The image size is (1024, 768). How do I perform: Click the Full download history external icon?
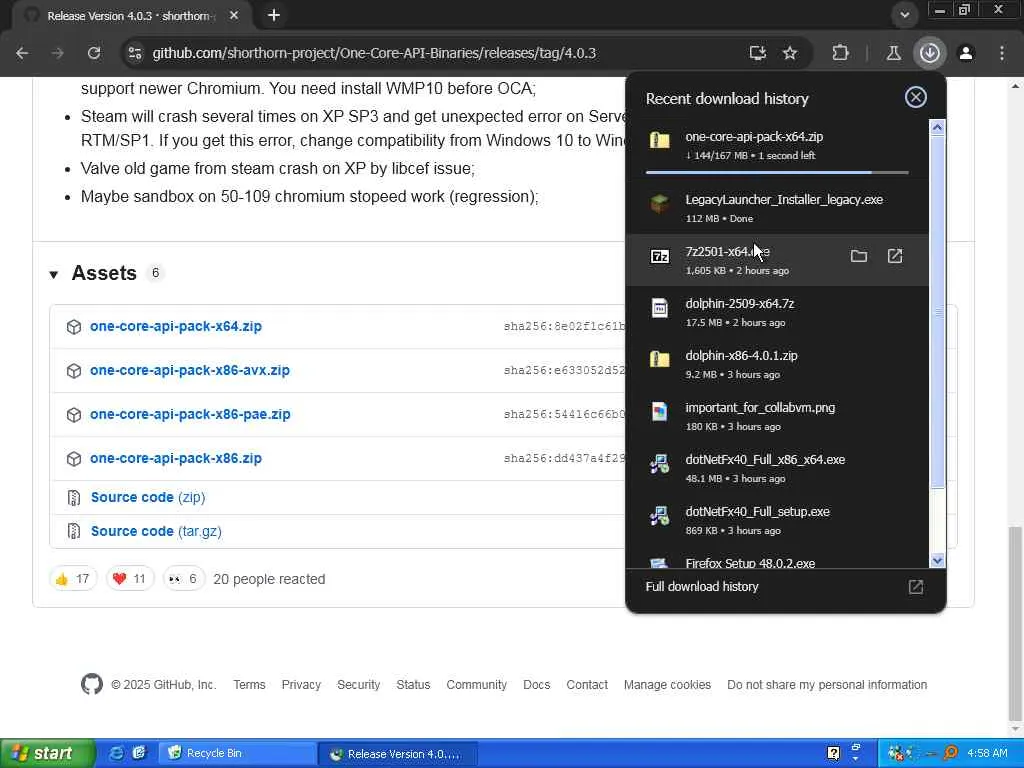(x=916, y=586)
